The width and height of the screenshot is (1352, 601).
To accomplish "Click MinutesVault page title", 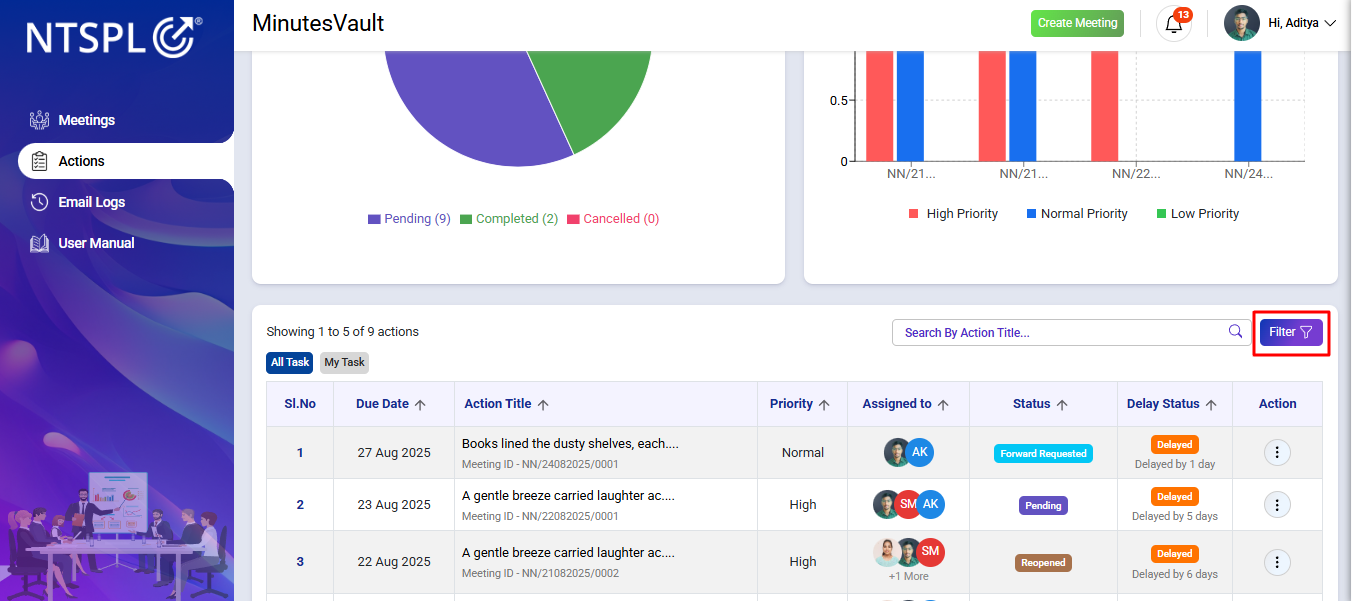I will 318,23.
